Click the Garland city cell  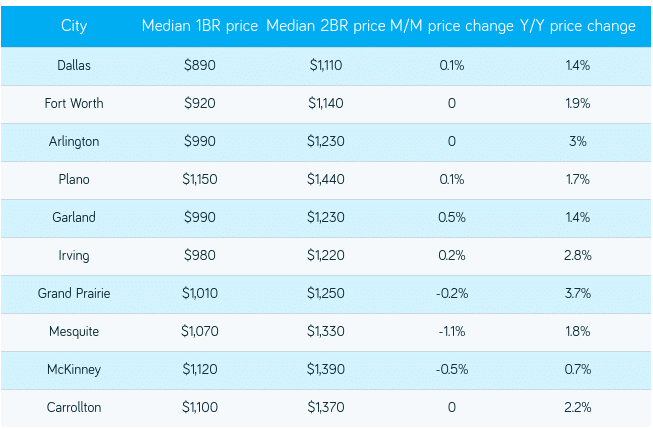click(x=74, y=217)
